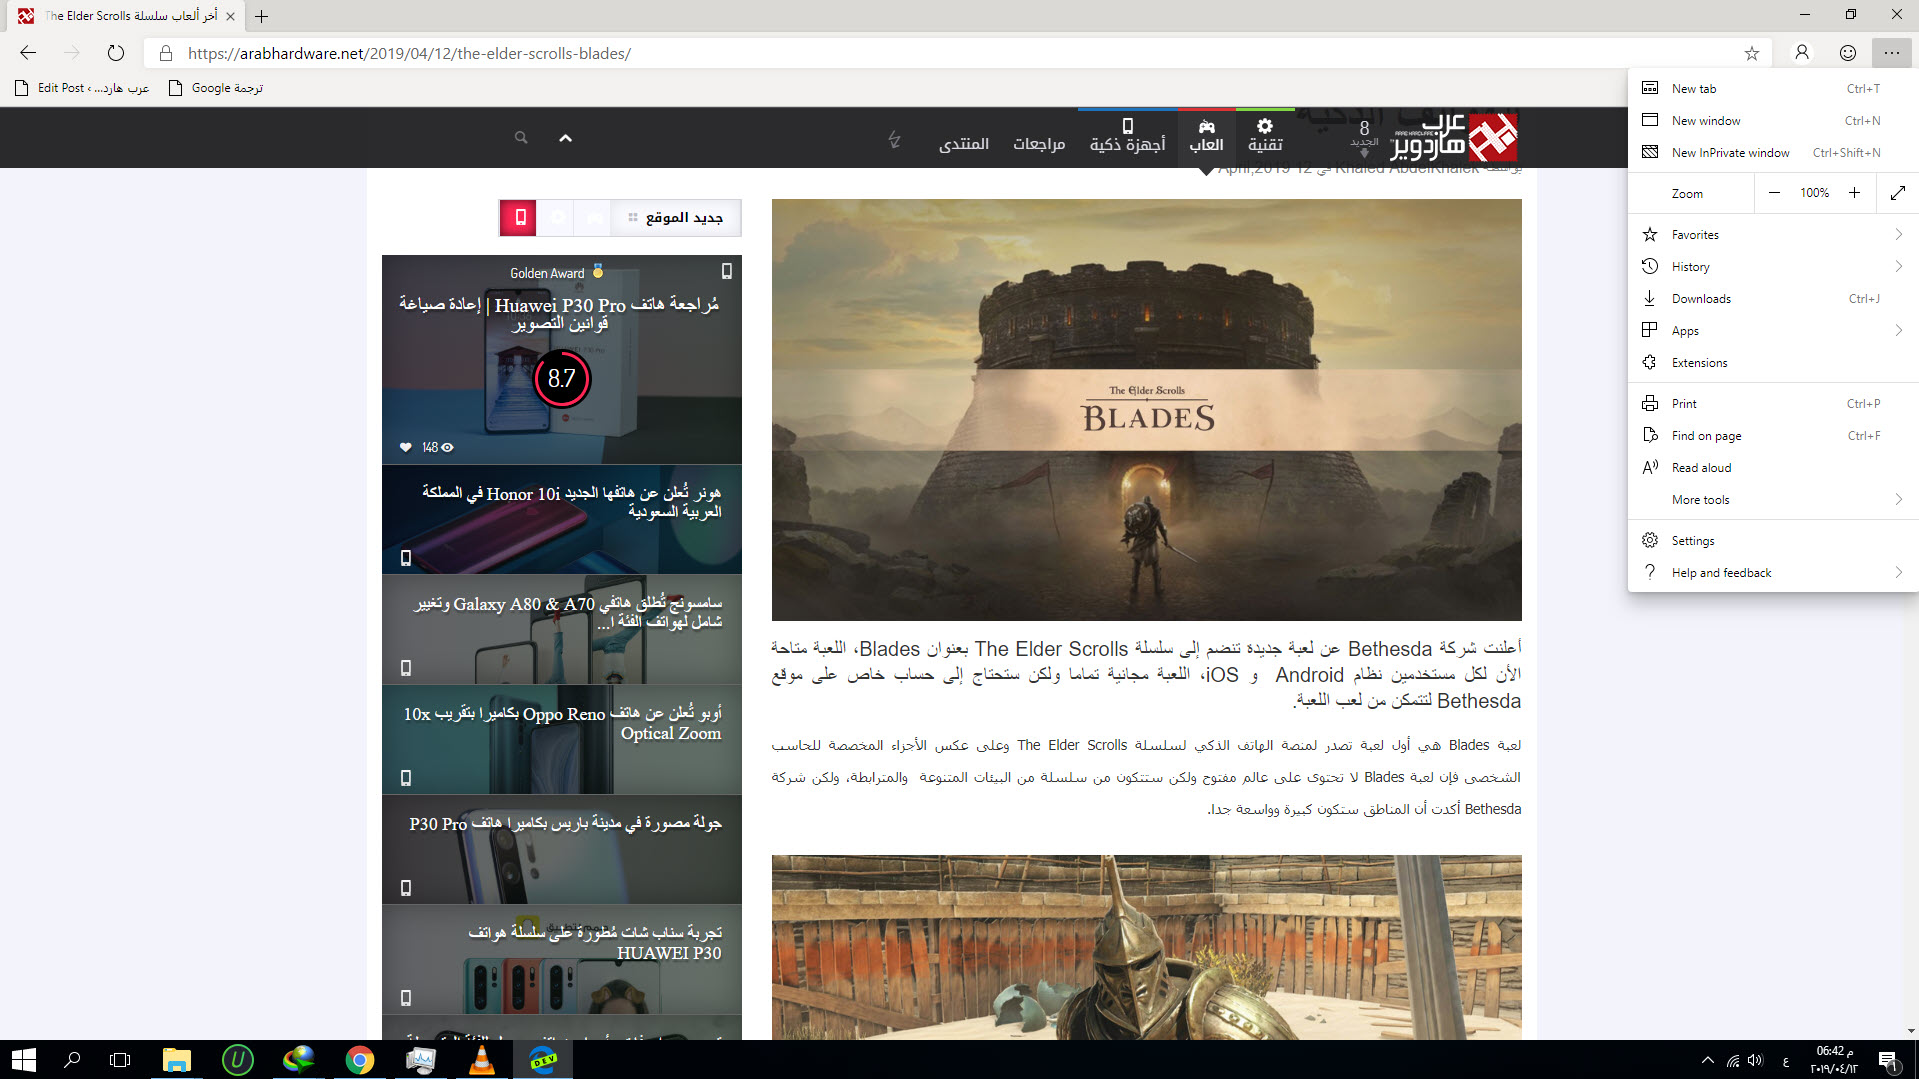Click the browser back arrow
Screen dimensions: 1919x1079
coord(28,53)
